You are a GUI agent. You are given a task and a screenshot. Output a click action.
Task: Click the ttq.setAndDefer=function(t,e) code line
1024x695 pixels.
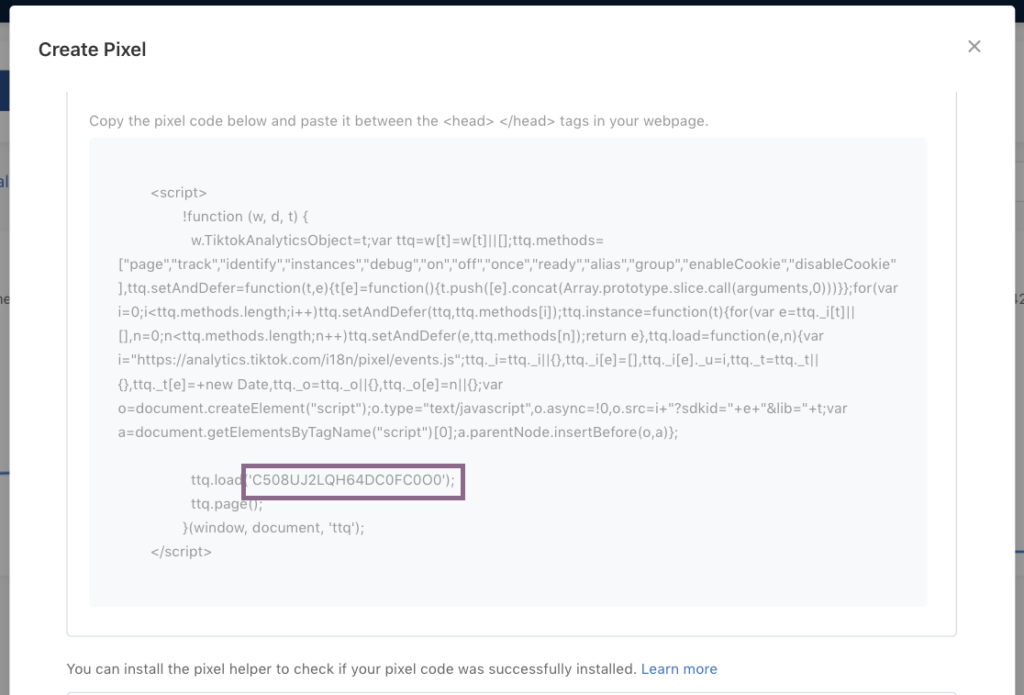[508, 288]
